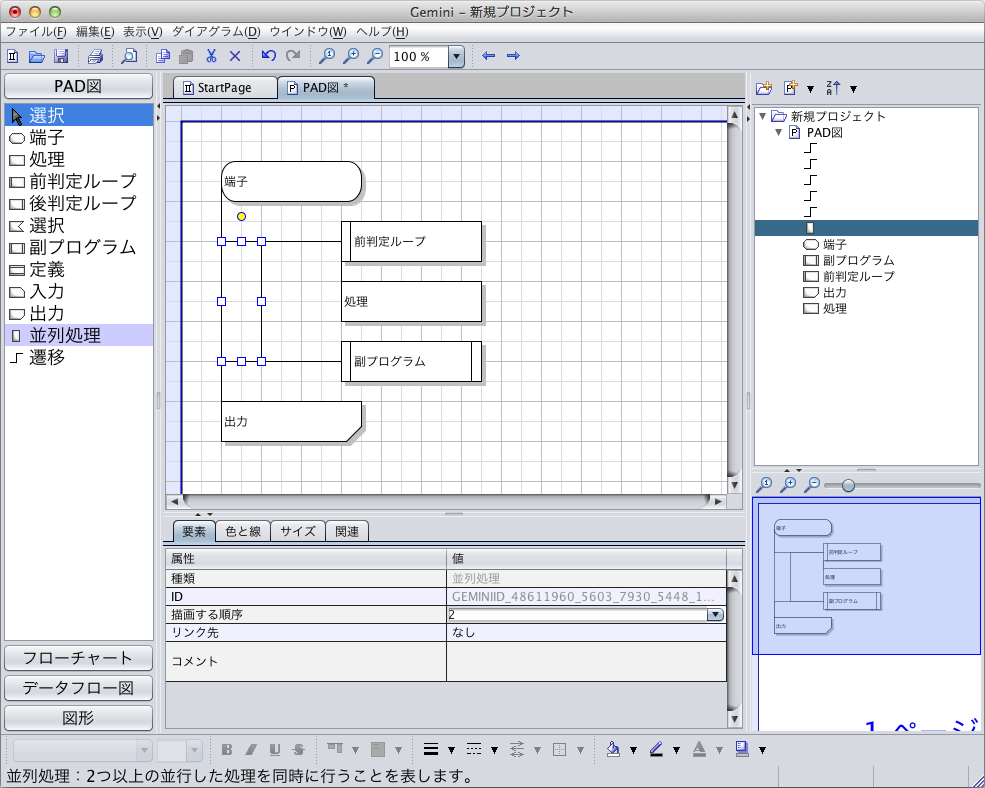
Task: Open the line width dropdown arrow
Action: click(x=451, y=750)
